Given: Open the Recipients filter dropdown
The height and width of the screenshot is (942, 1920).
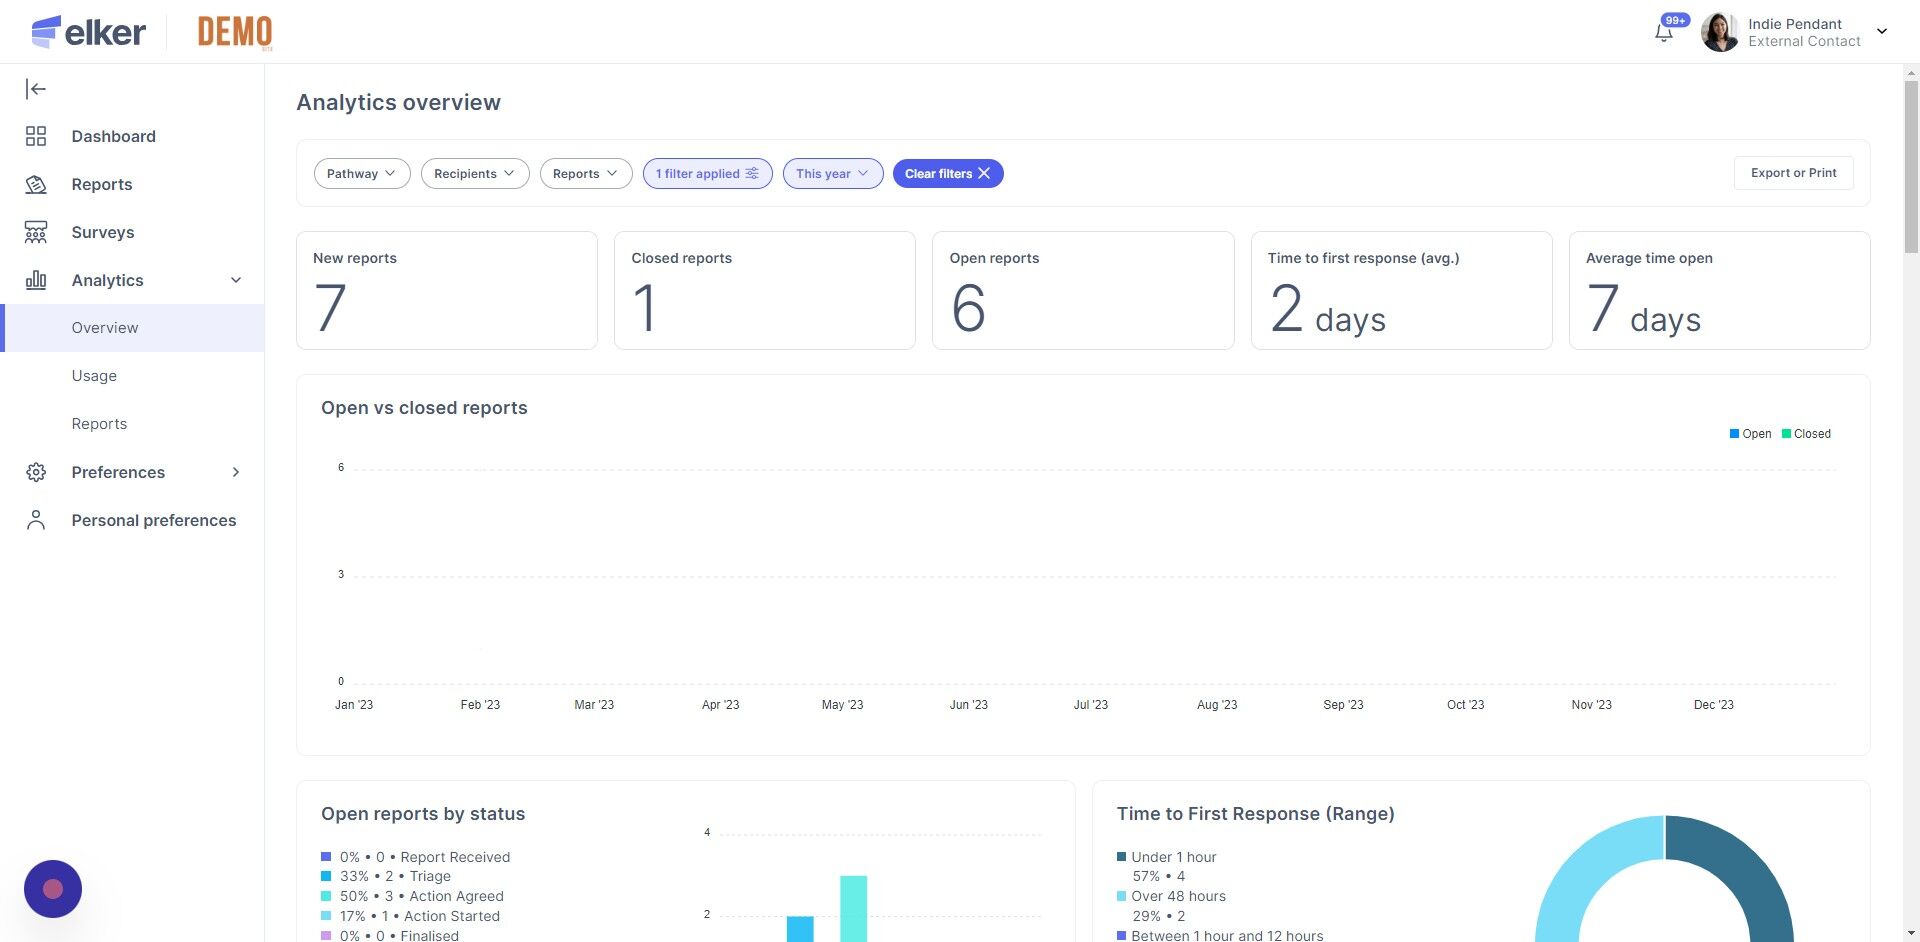Looking at the screenshot, I should (475, 173).
